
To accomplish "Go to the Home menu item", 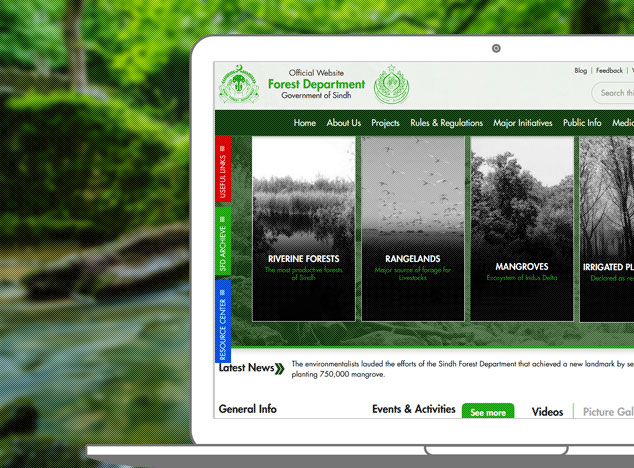I will pyautogui.click(x=304, y=123).
